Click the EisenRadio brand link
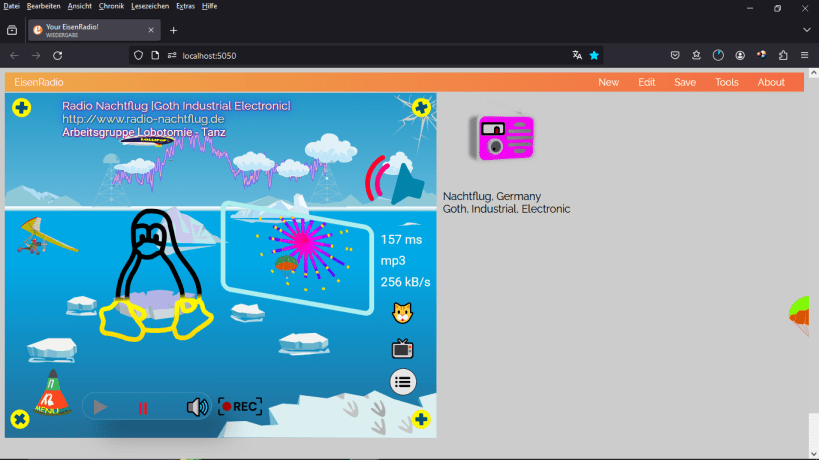Viewport: 819px width, 460px height. pyautogui.click(x=39, y=82)
